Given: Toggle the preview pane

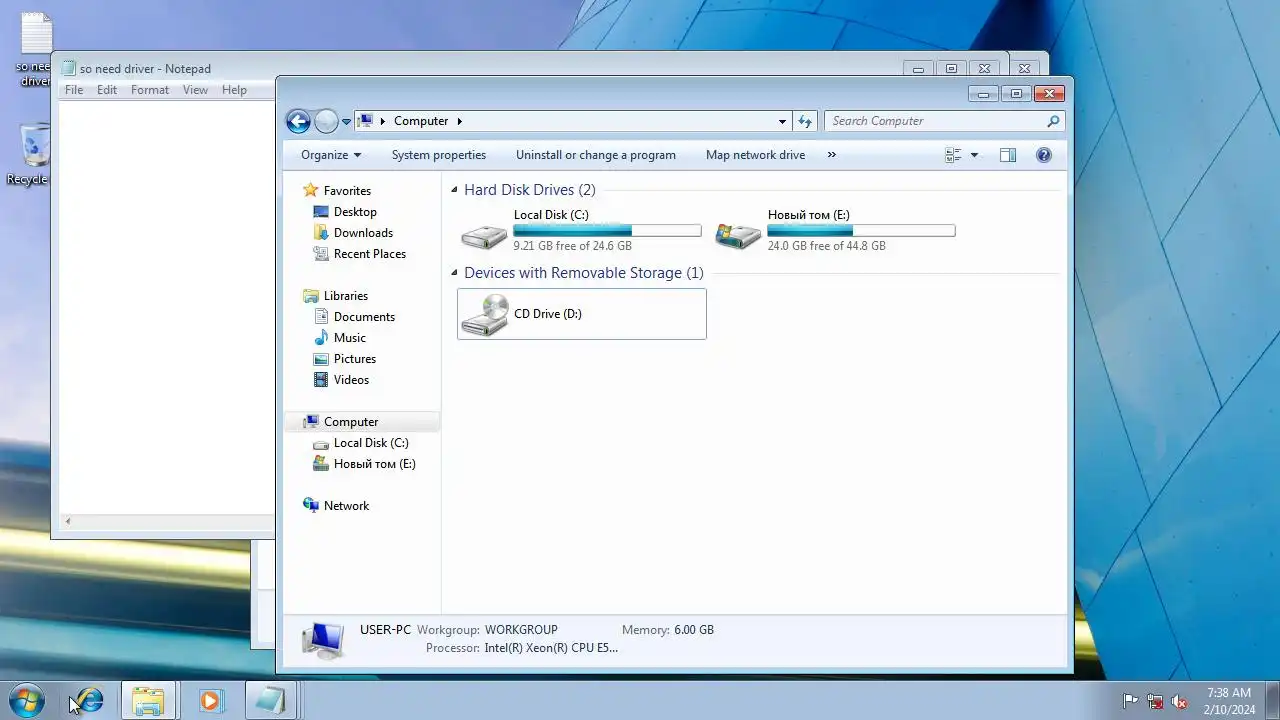Looking at the screenshot, I should pos(1008,155).
